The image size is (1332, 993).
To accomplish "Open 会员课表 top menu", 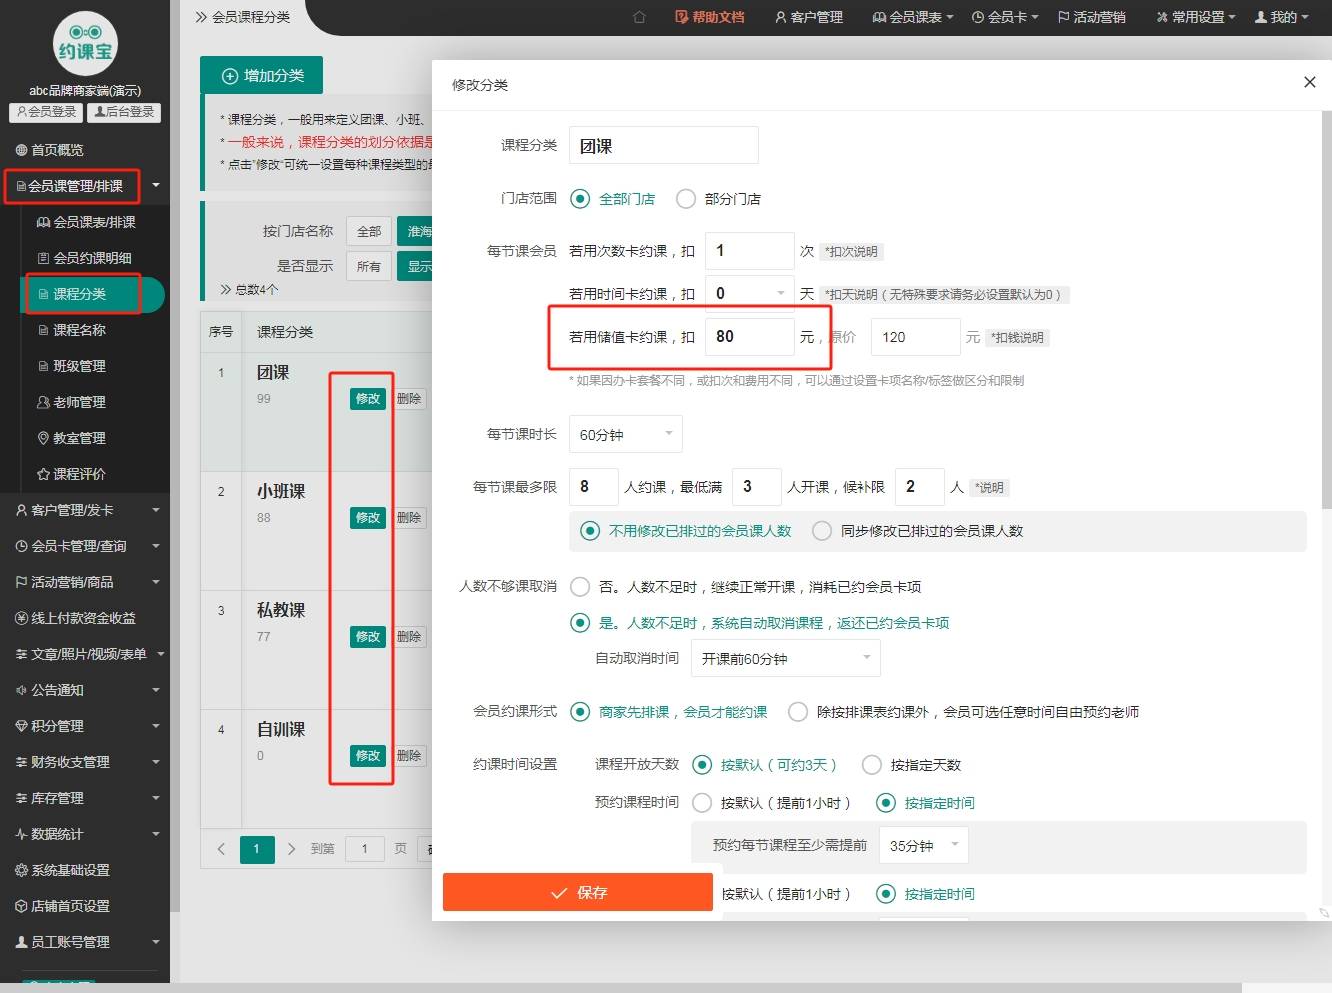I will [x=913, y=17].
